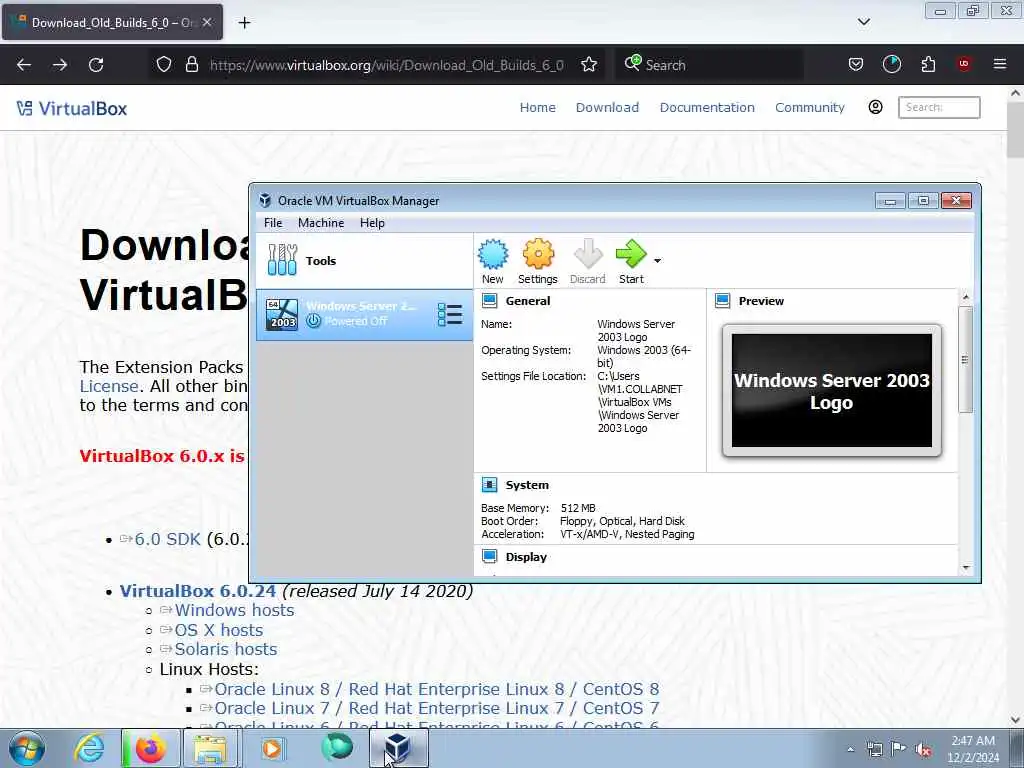Click the taskbar clock showing 2:47 AM
This screenshot has height=768, width=1024.
coord(973,749)
